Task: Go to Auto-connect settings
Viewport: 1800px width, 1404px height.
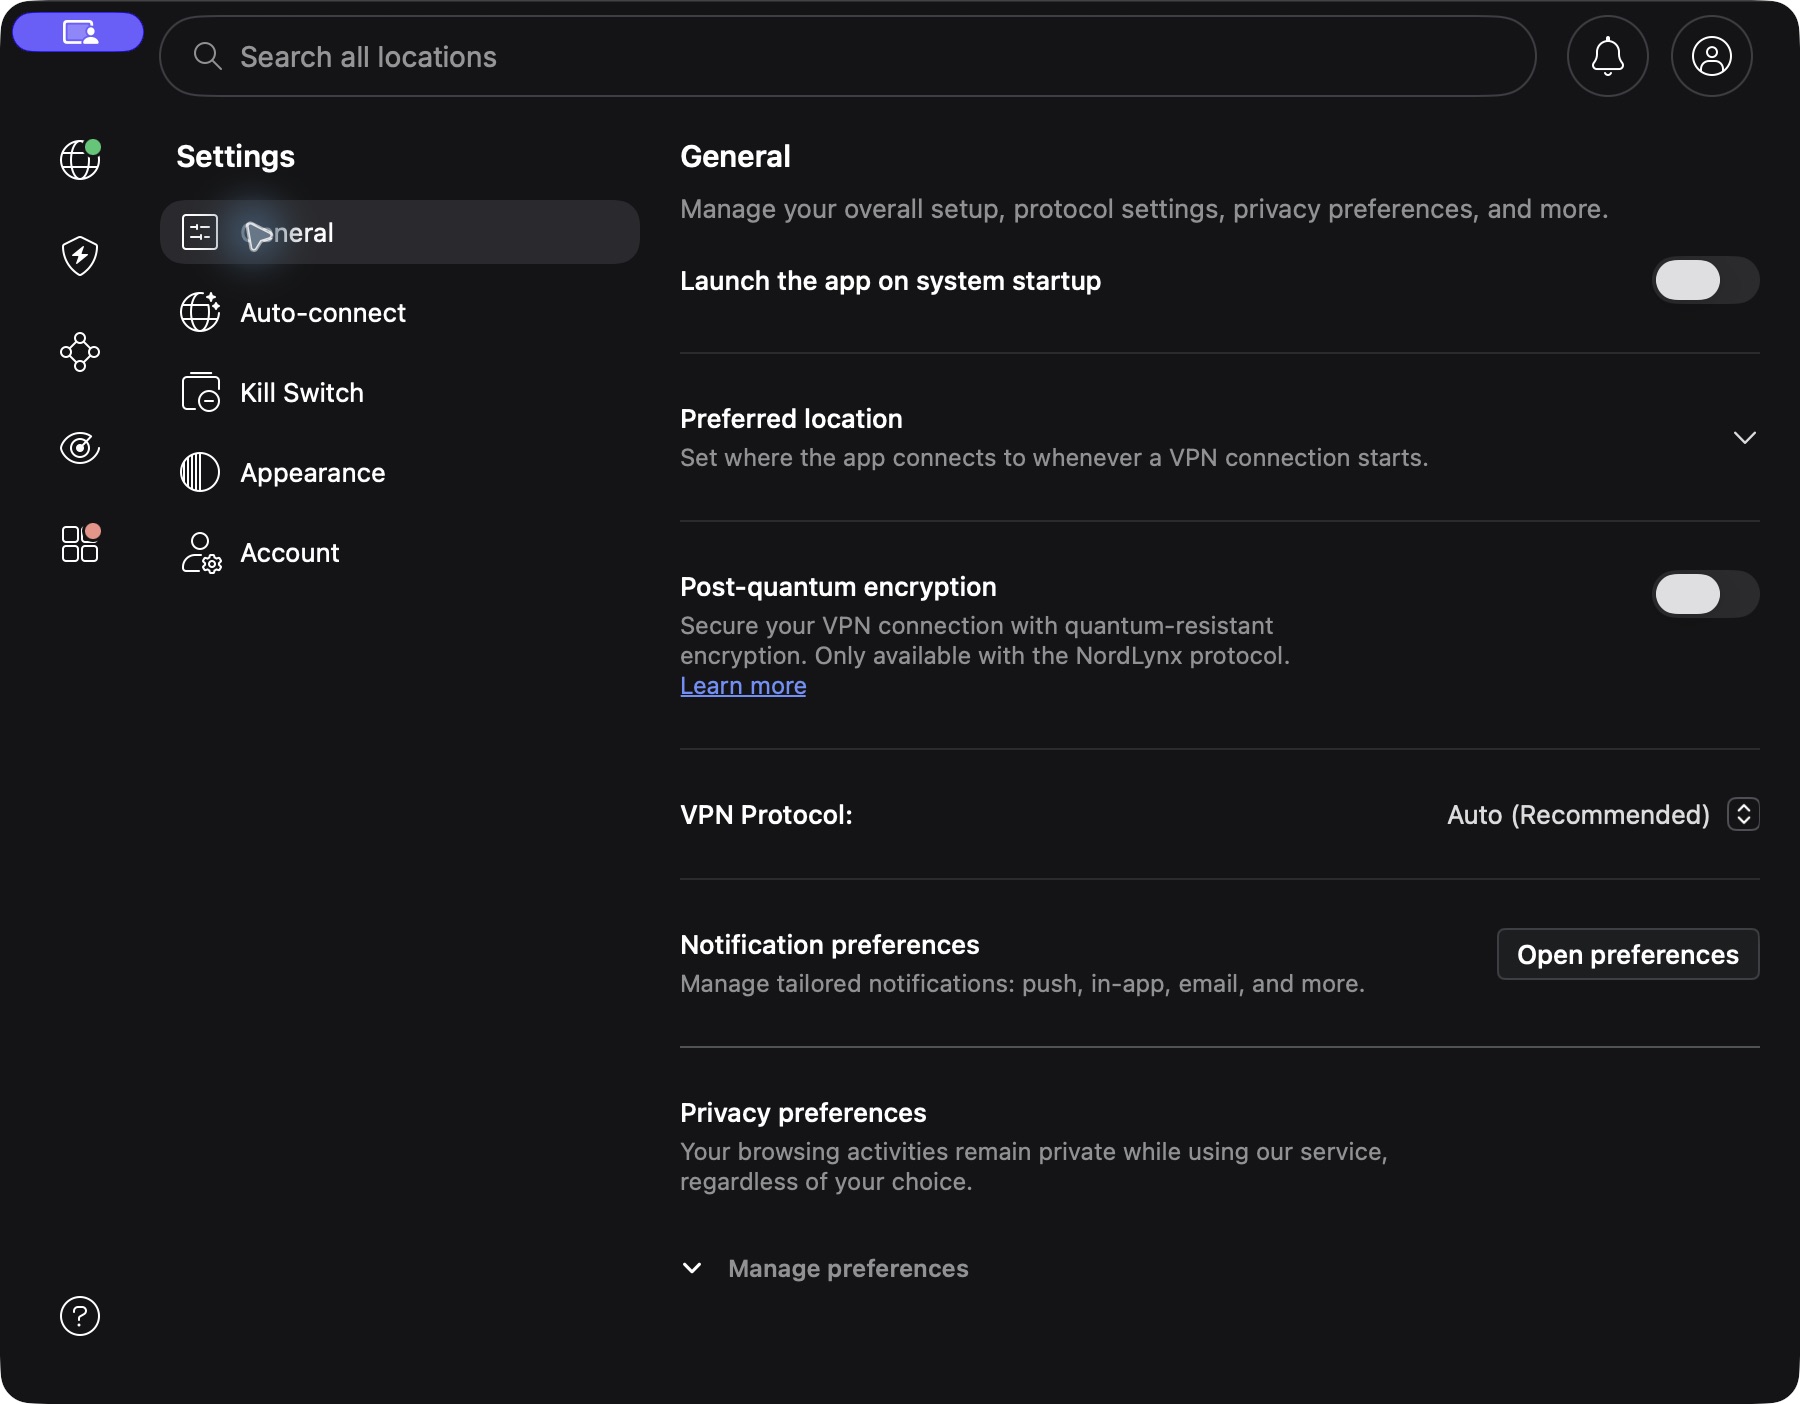Action: tap(400, 312)
